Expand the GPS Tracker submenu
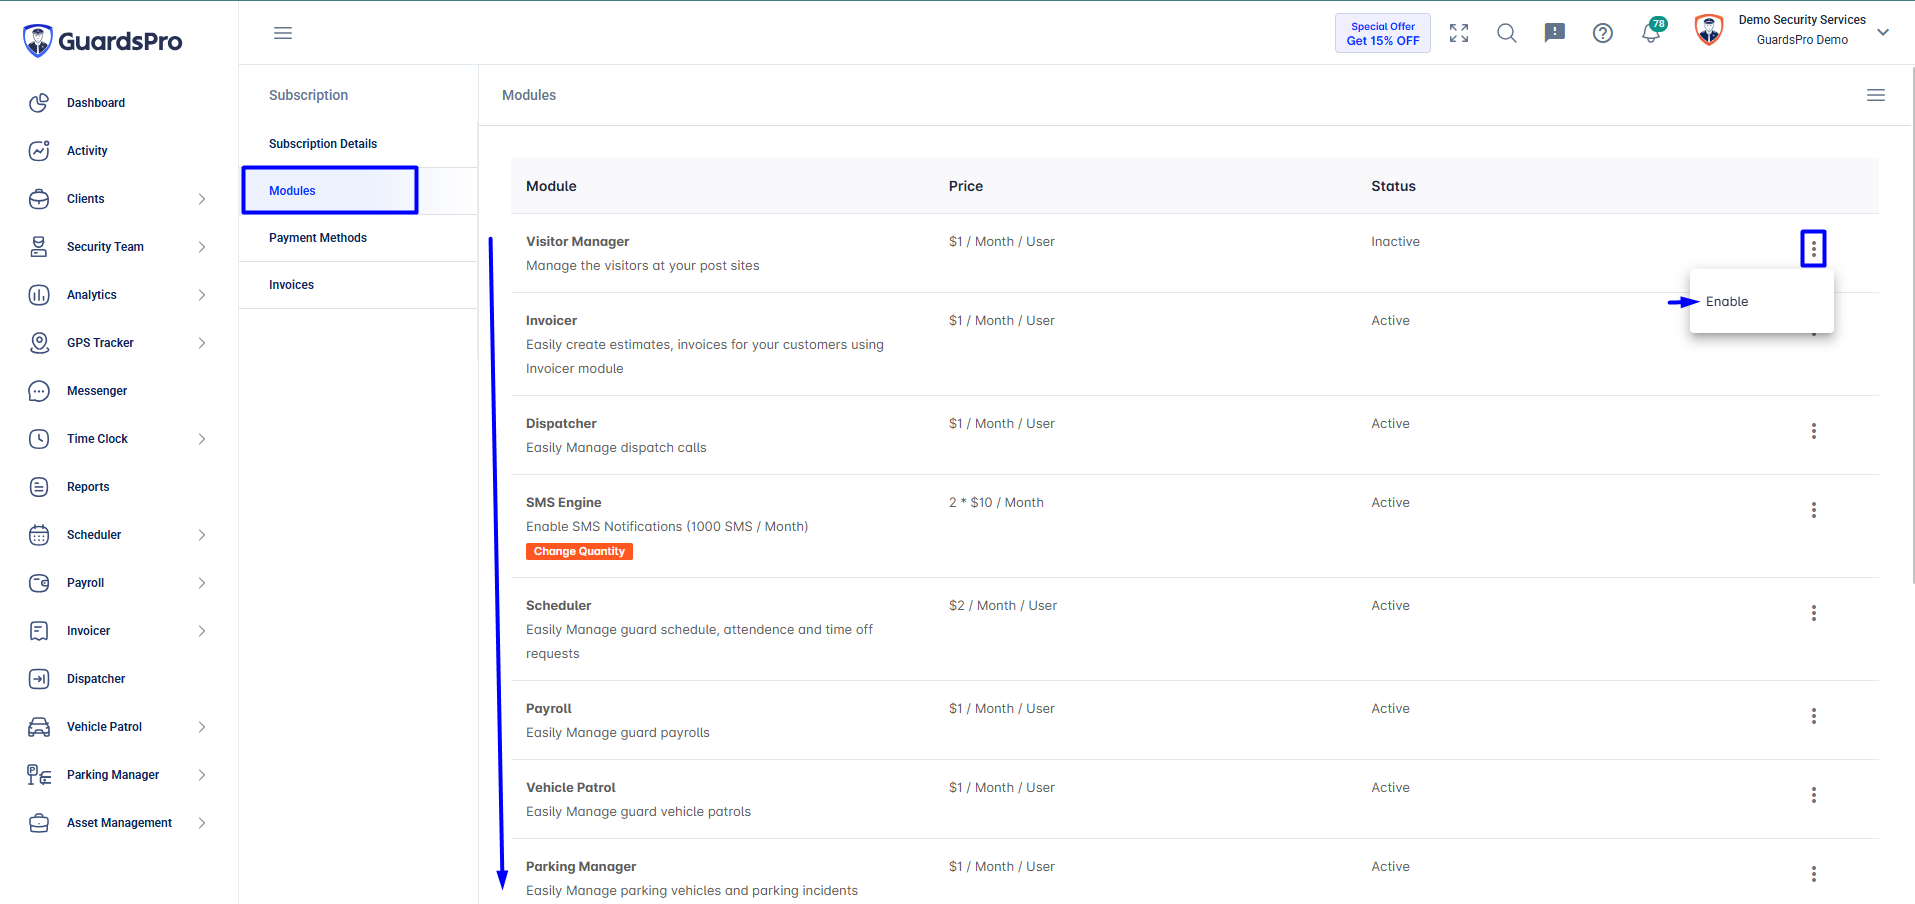 pyautogui.click(x=202, y=343)
